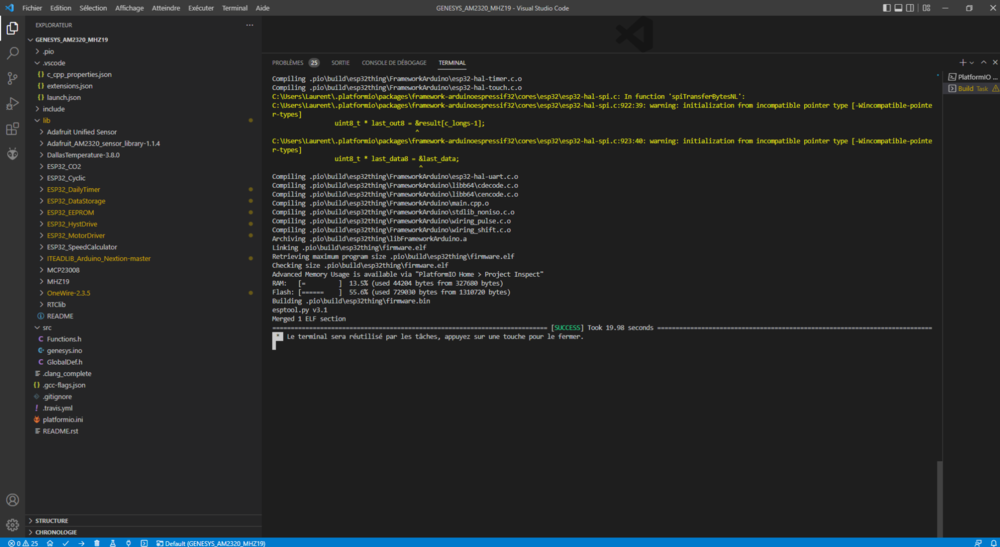Open the Accounts icon in activity bar
The image size is (1000, 547).
tap(12, 500)
